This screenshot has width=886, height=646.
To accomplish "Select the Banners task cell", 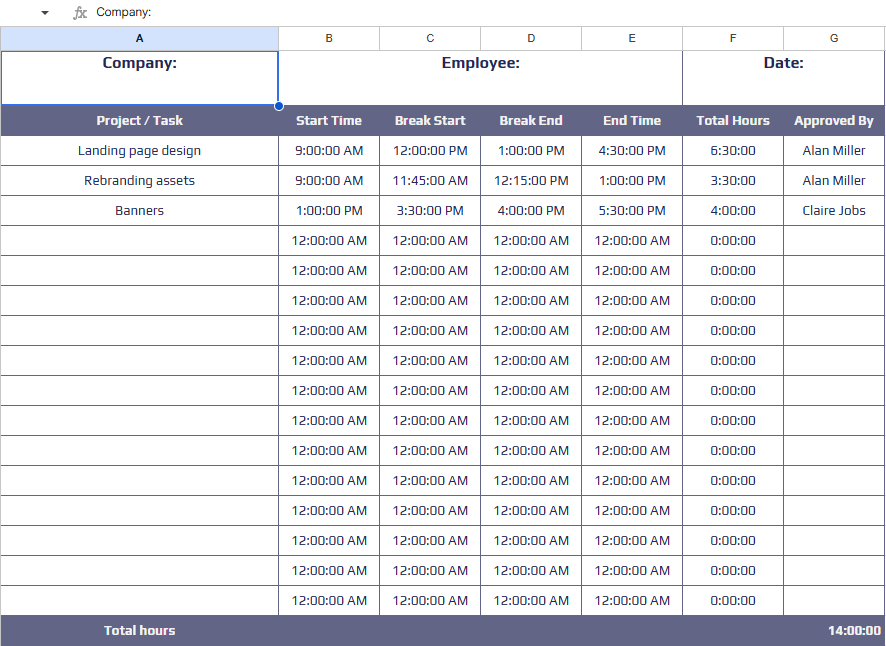I will (x=139, y=211).
